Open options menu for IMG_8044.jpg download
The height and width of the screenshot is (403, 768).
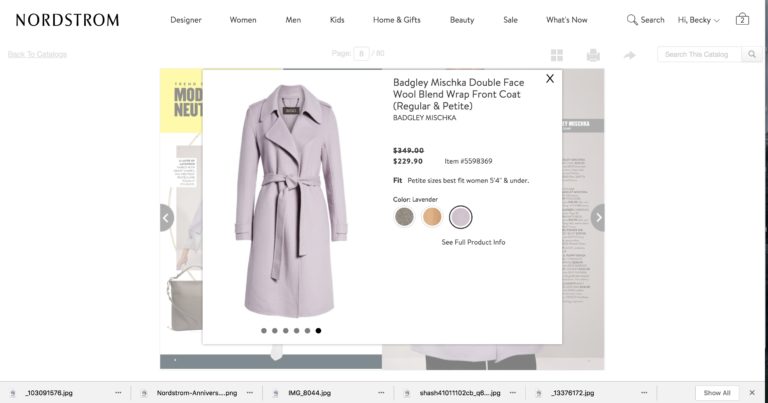(381, 393)
